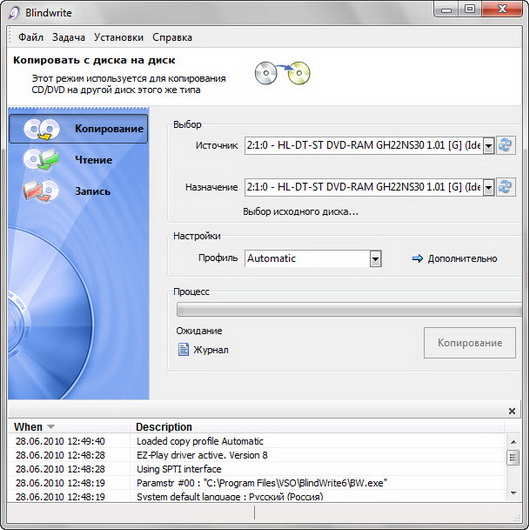This screenshot has height=530, width=529.
Task: Open the Профиль Automatic dropdown
Action: [x=375, y=259]
